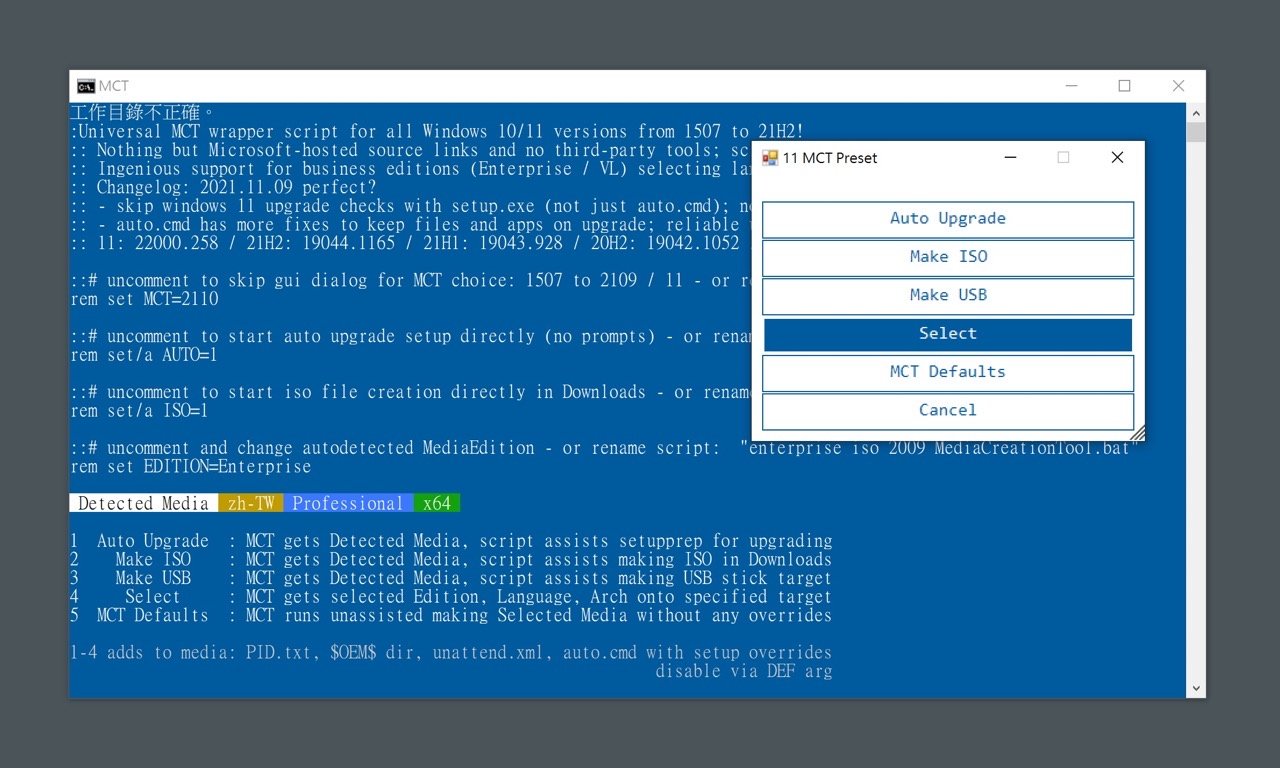Screen dimensions: 1280x768
Task: Click the MCT console window icon
Action: coord(86,86)
